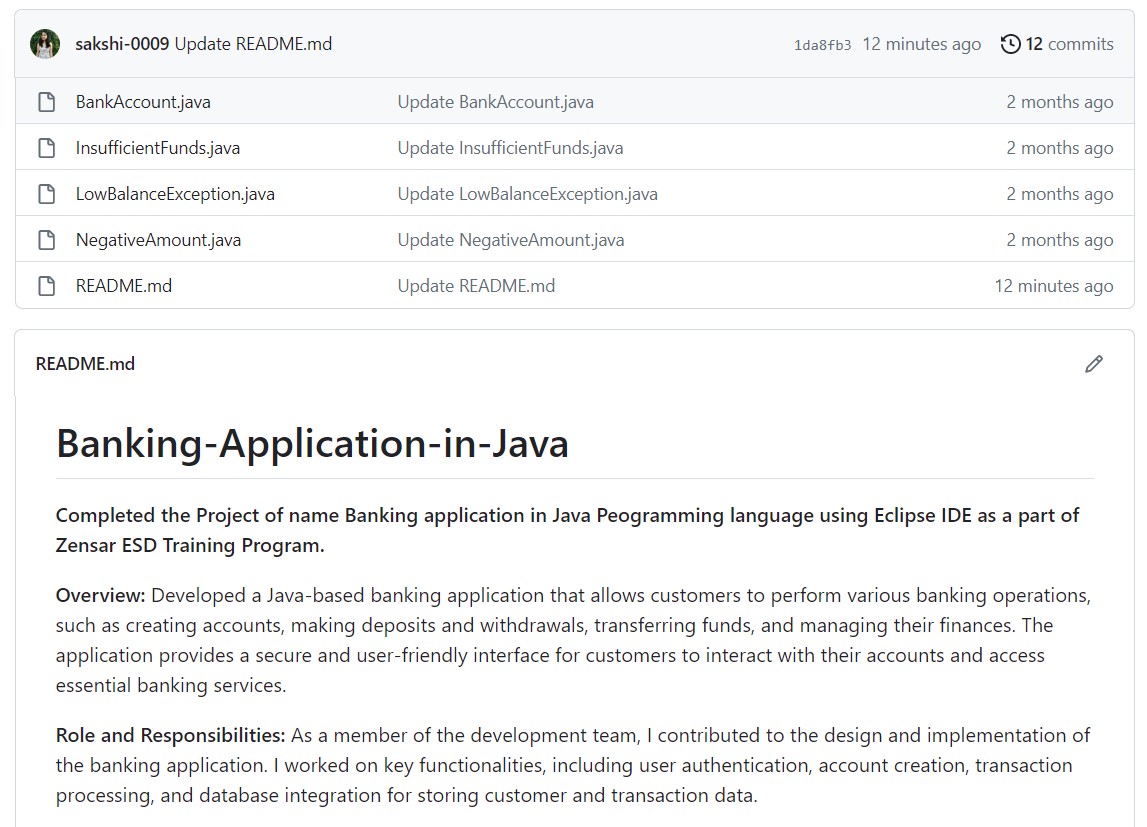Click the file icon beside README.md
Image resolution: width=1147 pixels, height=827 pixels.
coord(46,286)
